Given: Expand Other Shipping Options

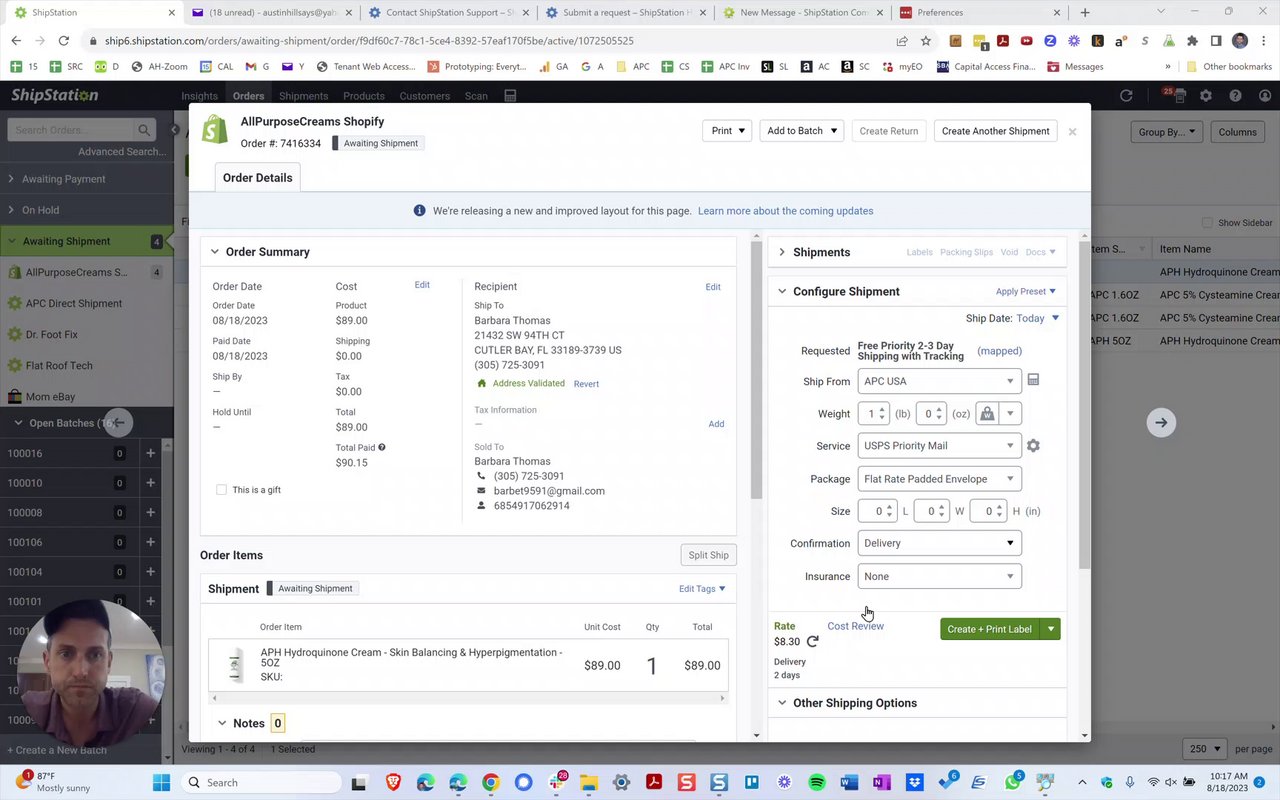Looking at the screenshot, I should [782, 703].
